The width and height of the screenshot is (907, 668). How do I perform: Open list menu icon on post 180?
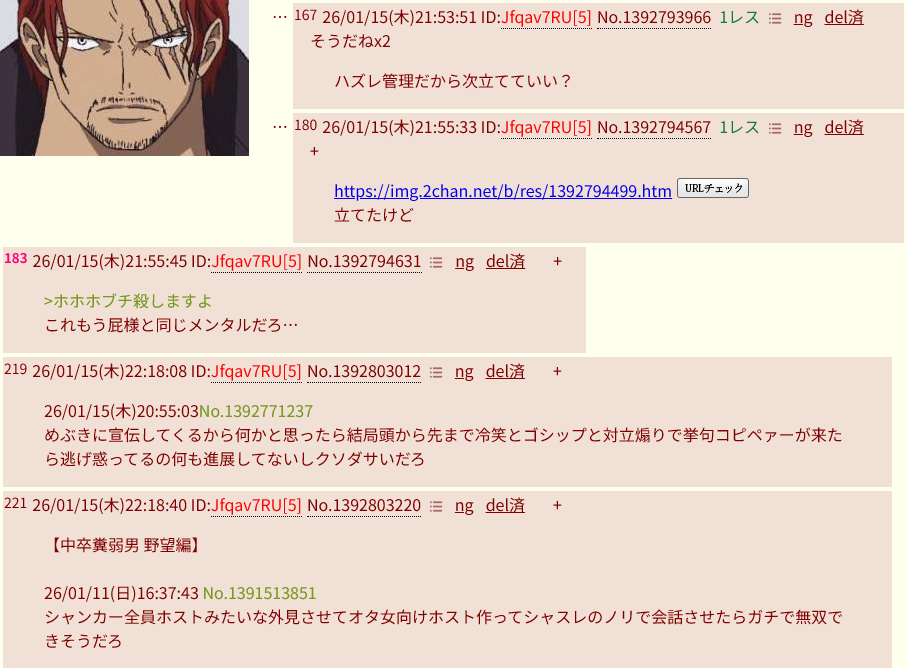(775, 128)
